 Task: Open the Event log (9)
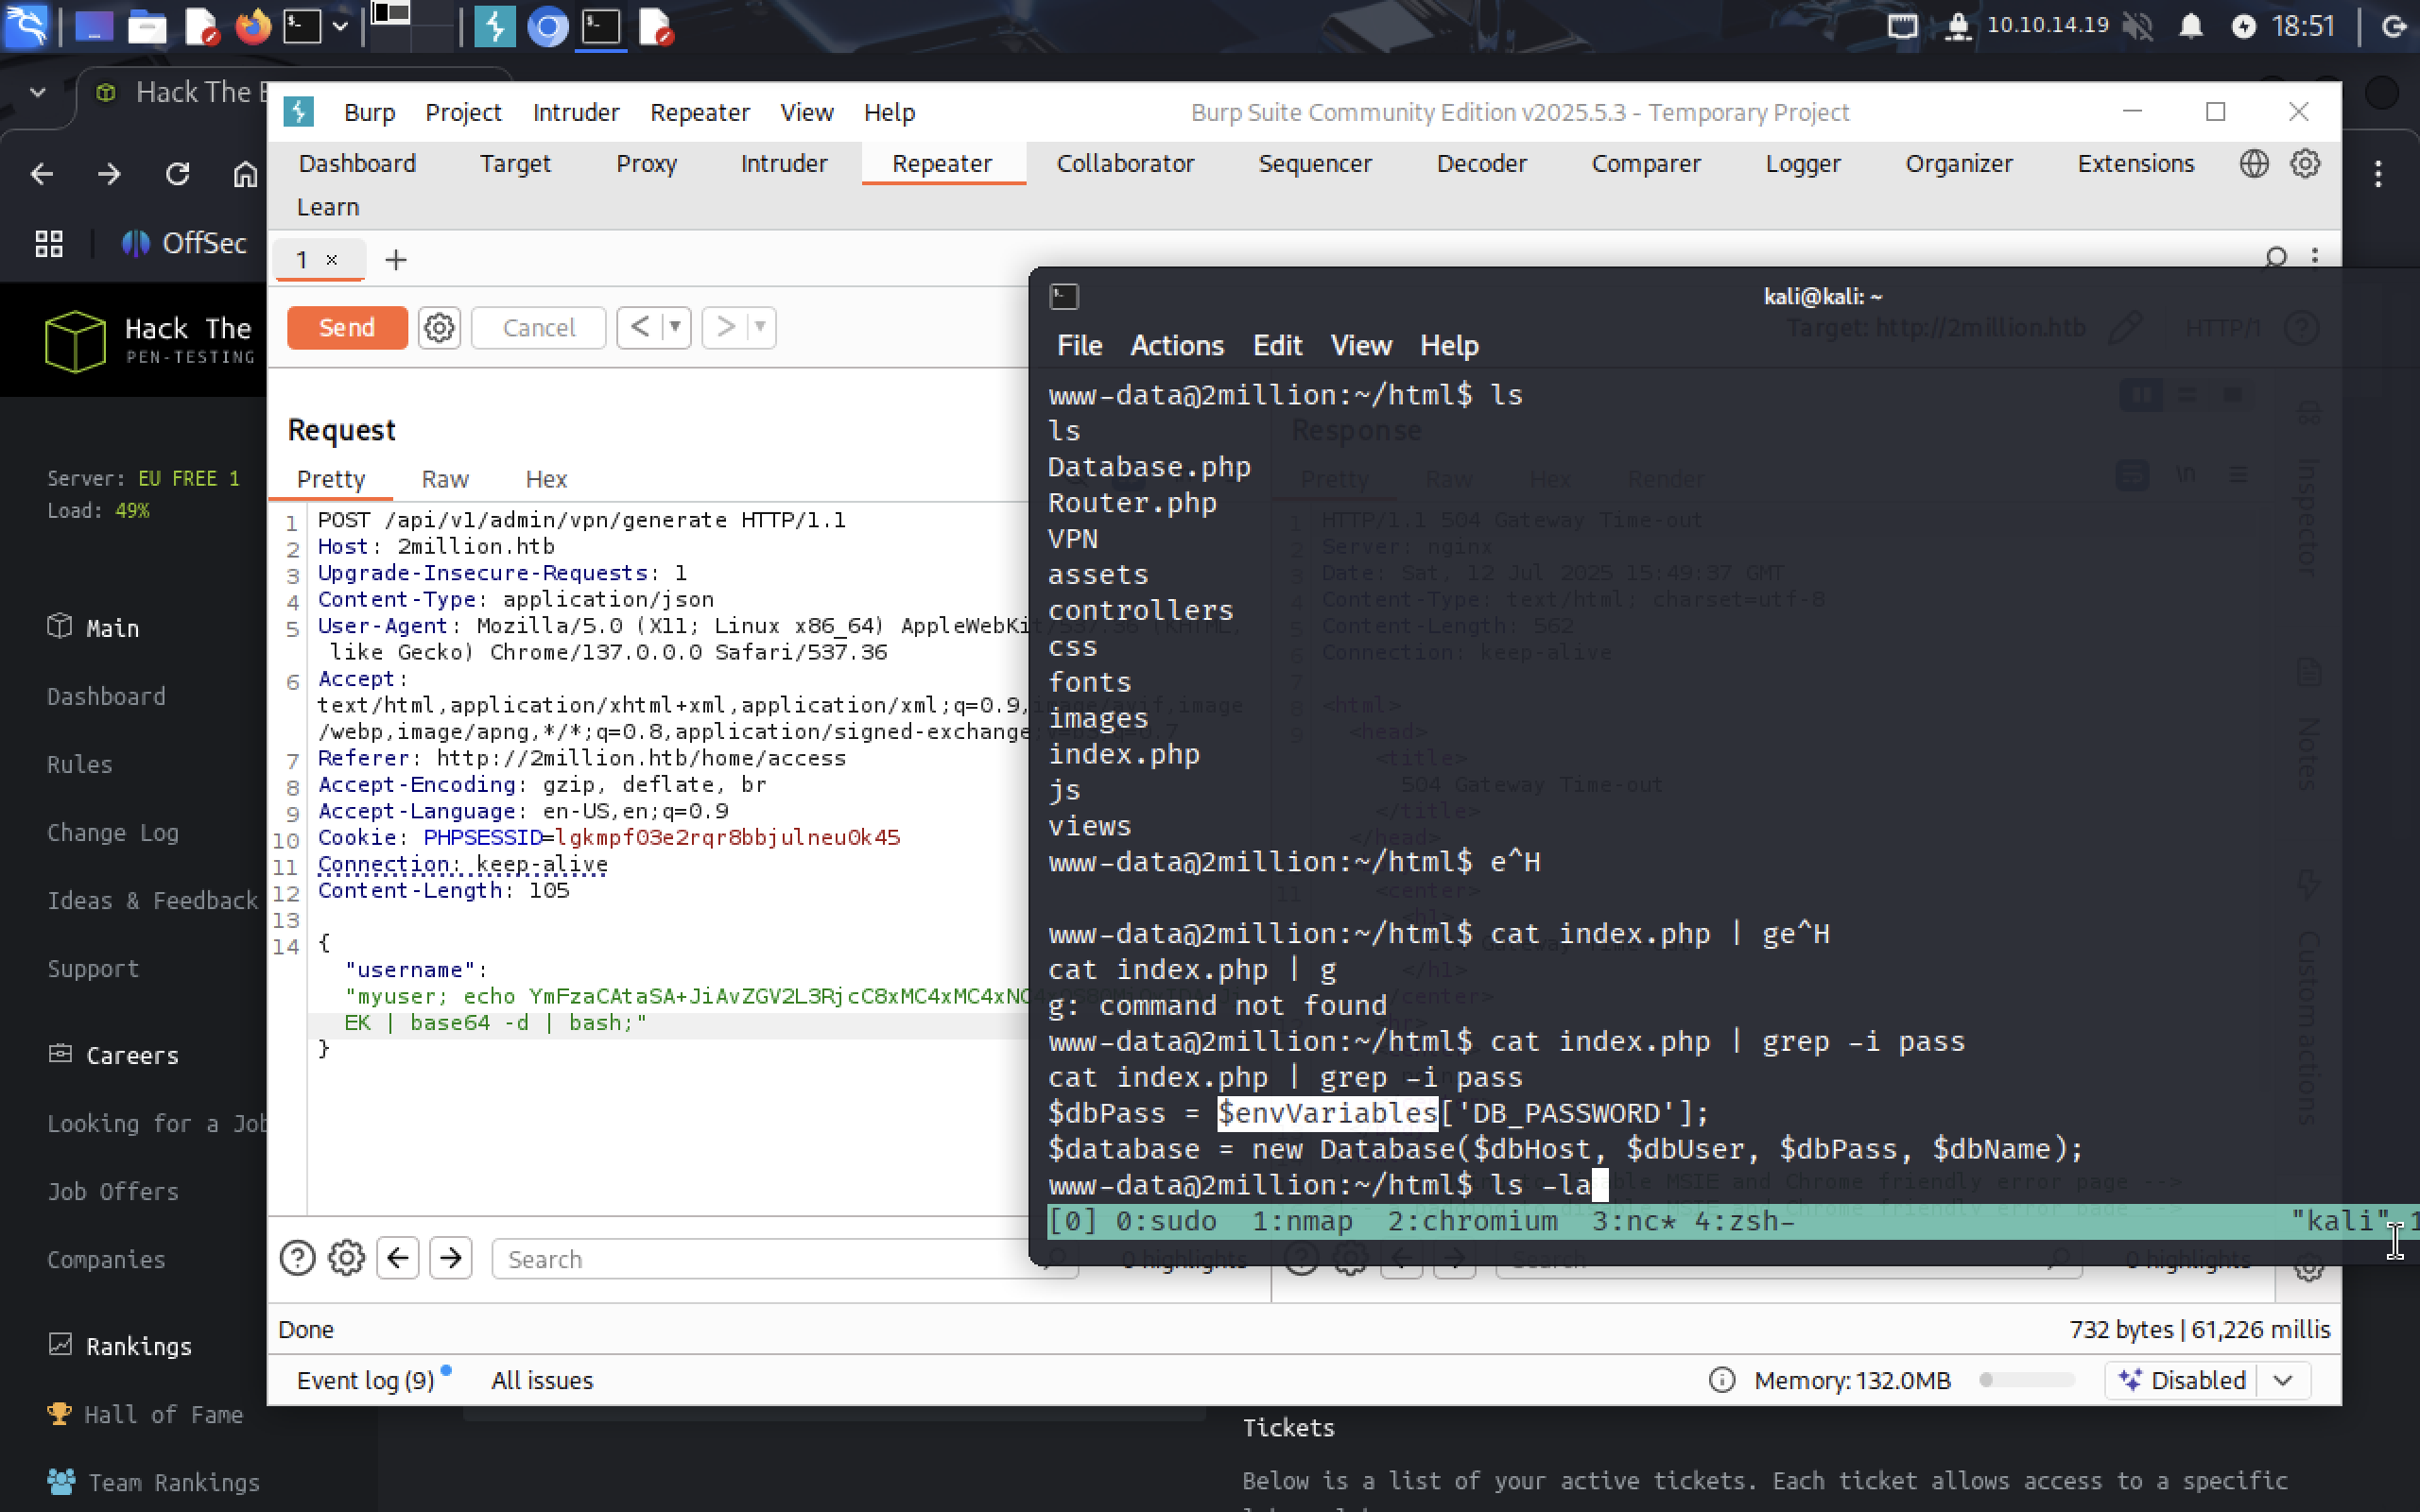click(366, 1380)
